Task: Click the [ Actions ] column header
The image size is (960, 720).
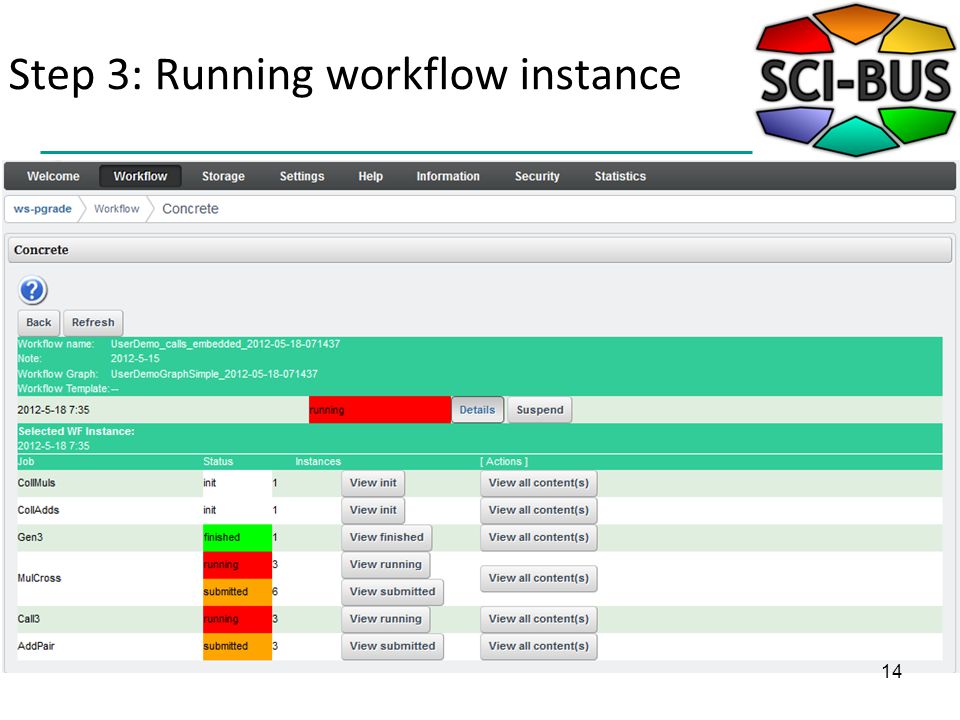Action: [x=504, y=462]
